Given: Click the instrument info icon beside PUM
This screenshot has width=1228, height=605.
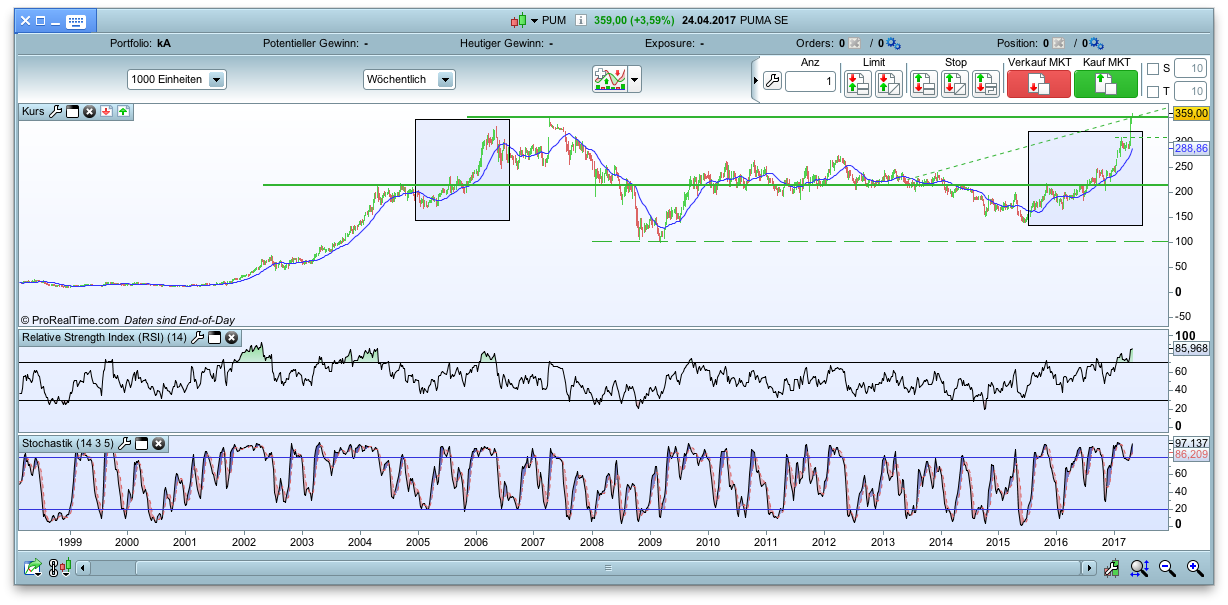Looking at the screenshot, I should coord(581,20).
